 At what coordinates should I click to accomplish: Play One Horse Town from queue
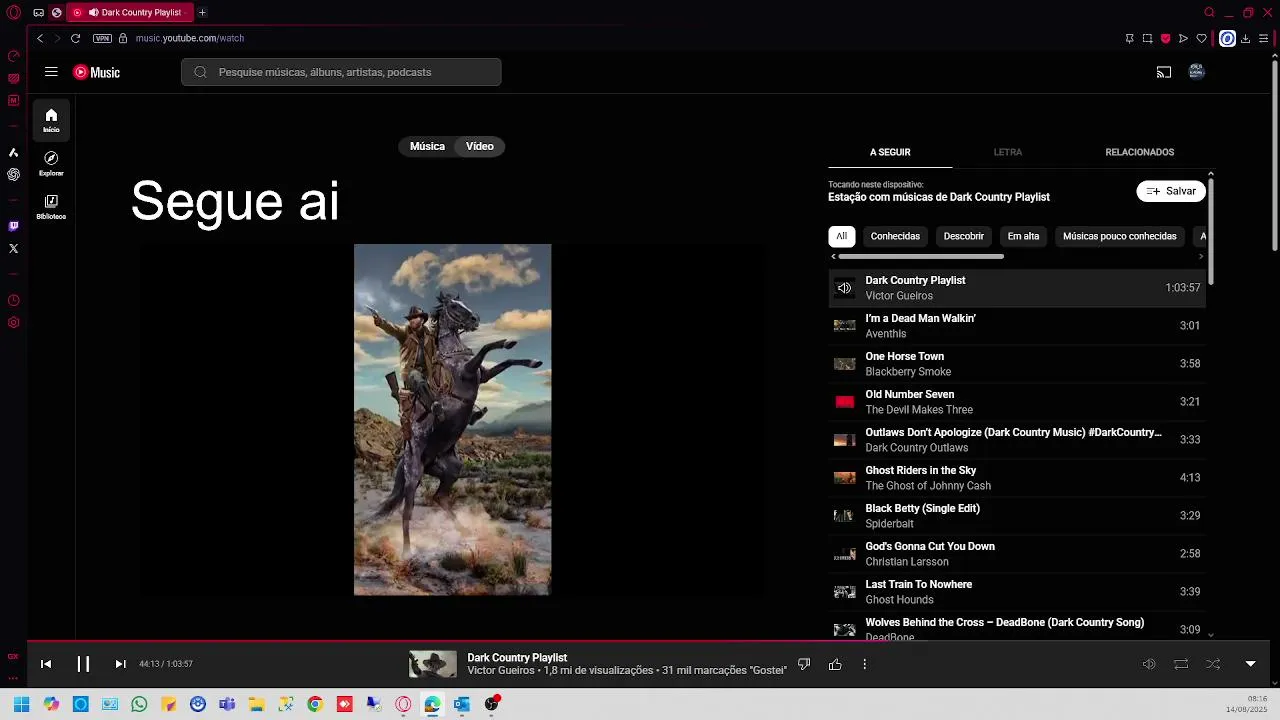1017,364
